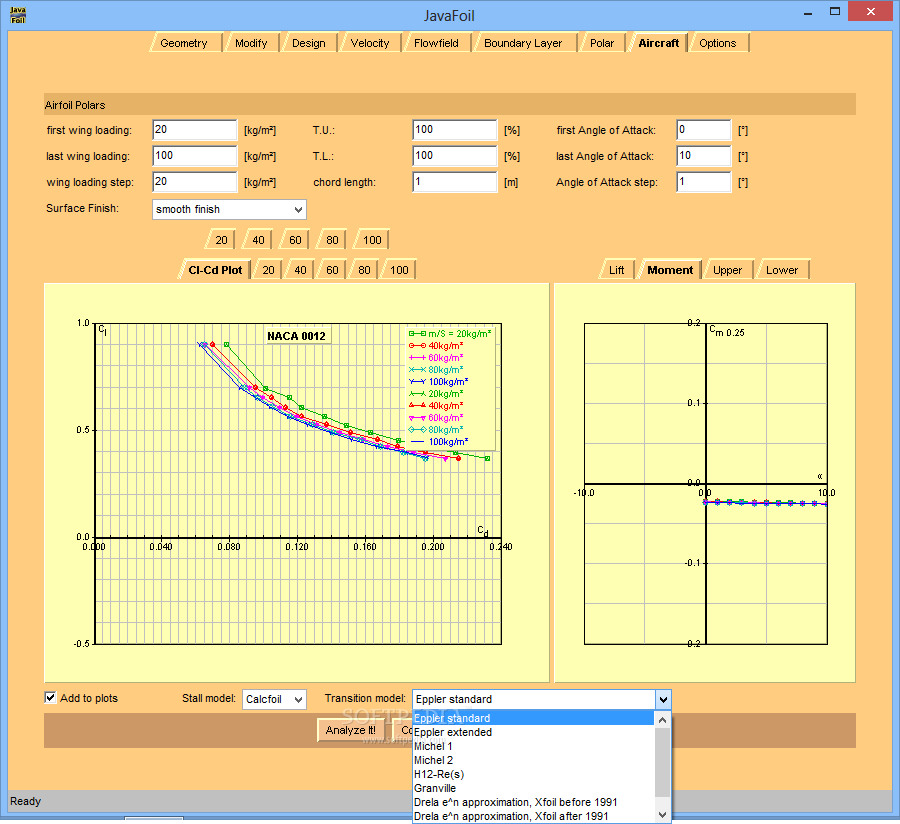900x824 pixels.
Task: Open the Geometry tab
Action: click(185, 43)
